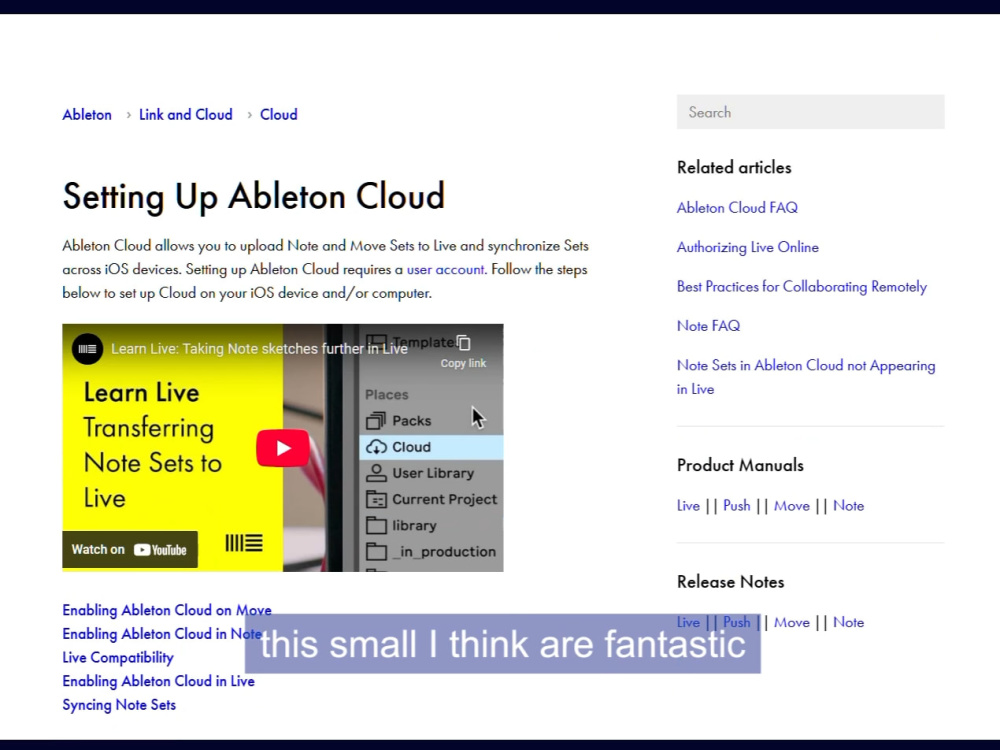This screenshot has height=750, width=1000.
Task: Open Link and Cloud breadcrumb
Action: click(186, 115)
